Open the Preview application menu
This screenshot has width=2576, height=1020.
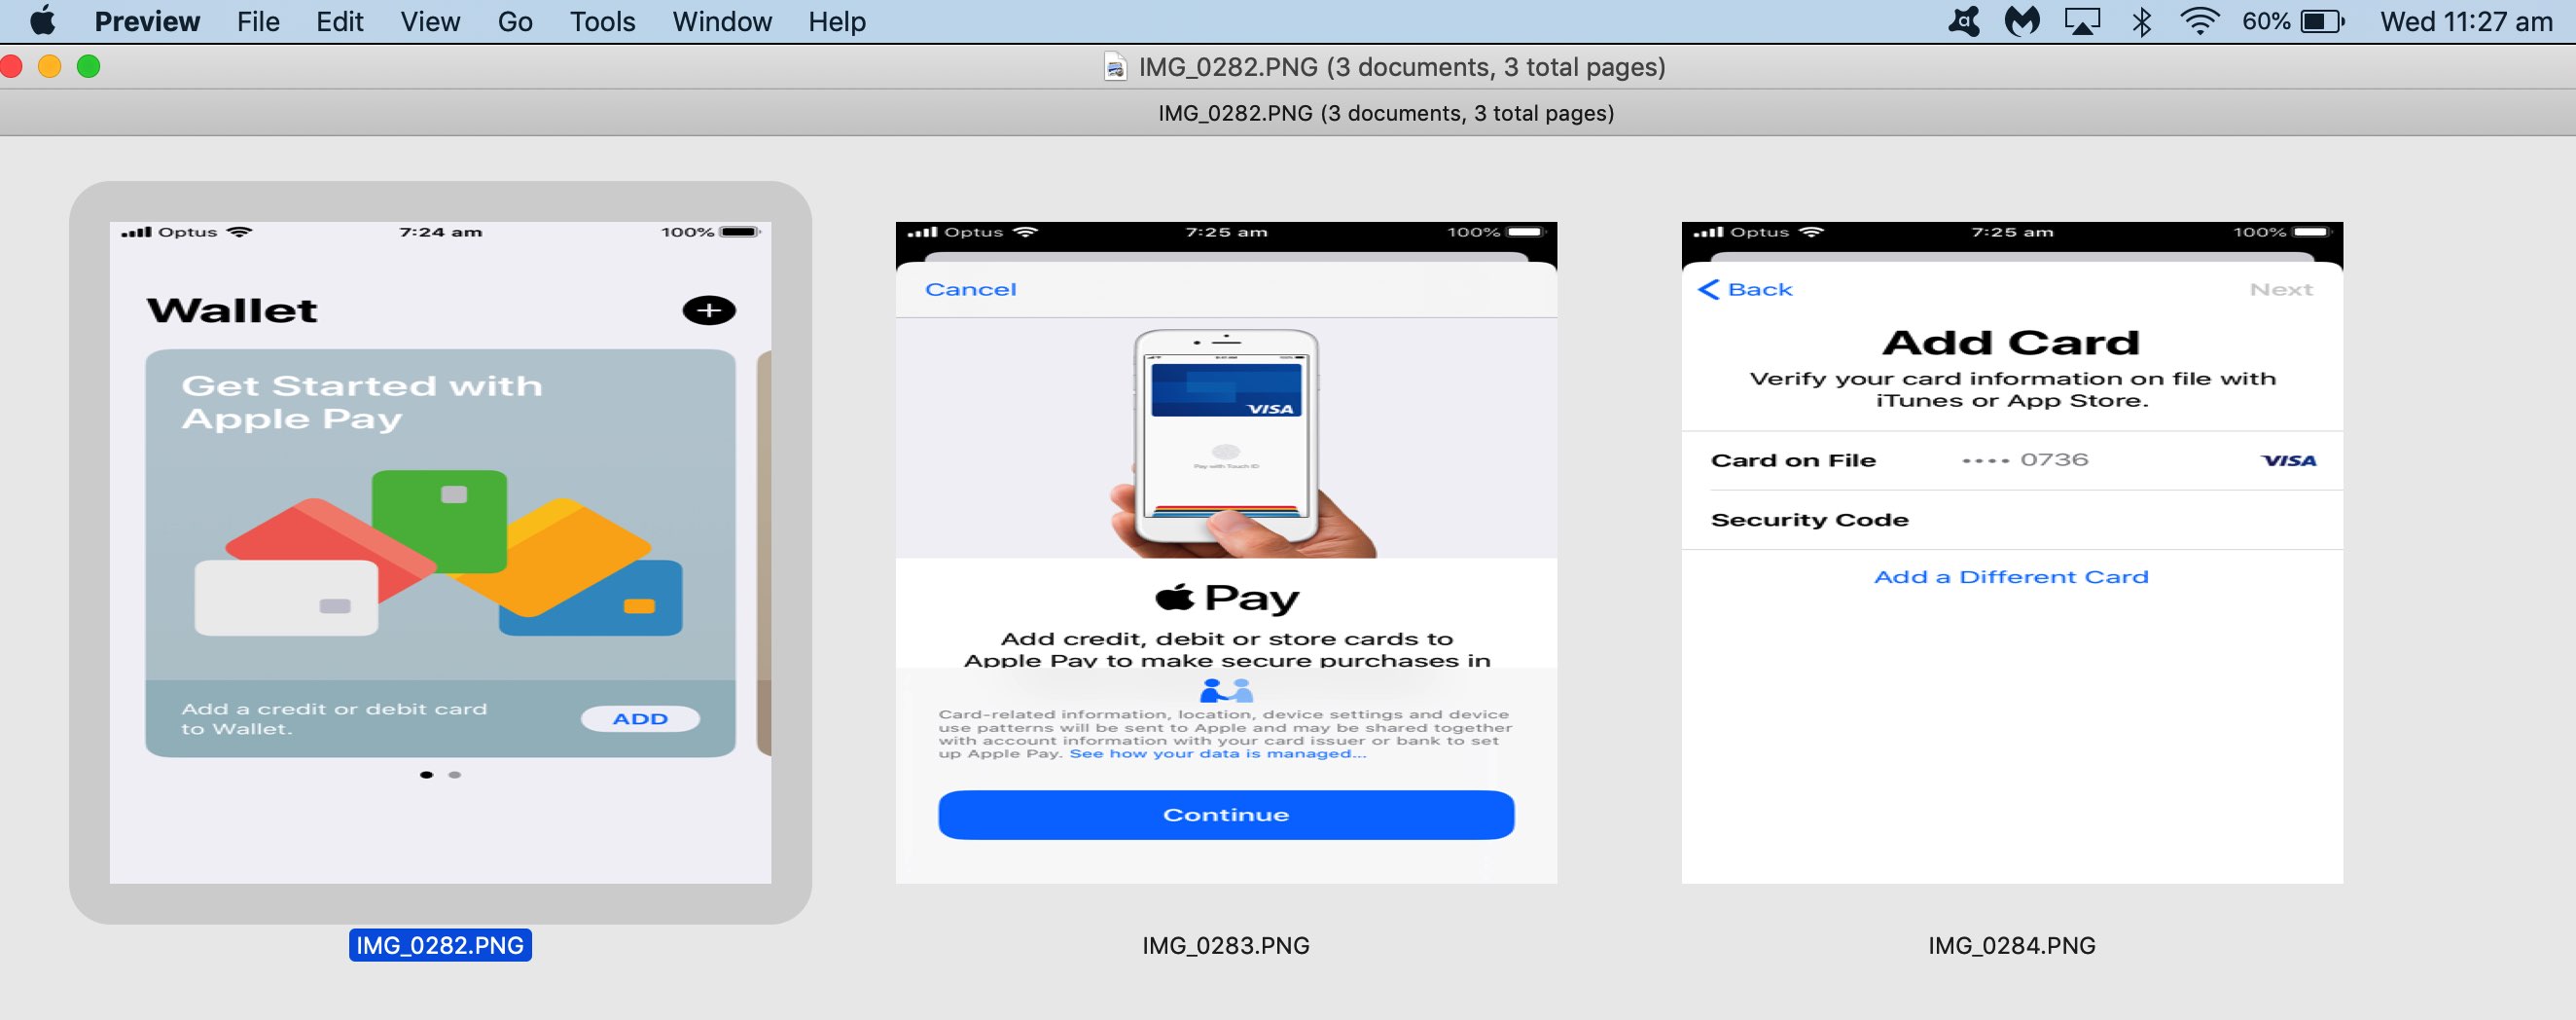pos(147,21)
